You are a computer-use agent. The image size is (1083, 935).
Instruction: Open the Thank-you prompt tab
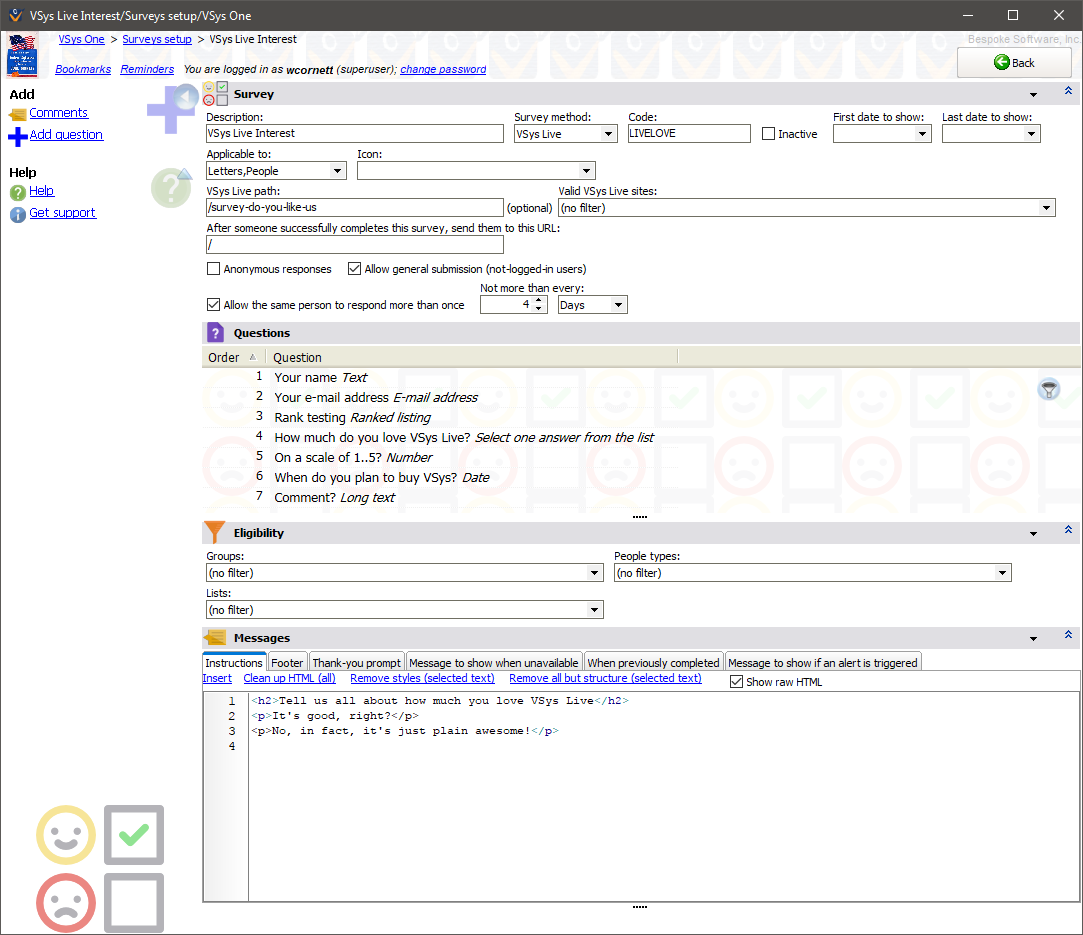click(356, 663)
